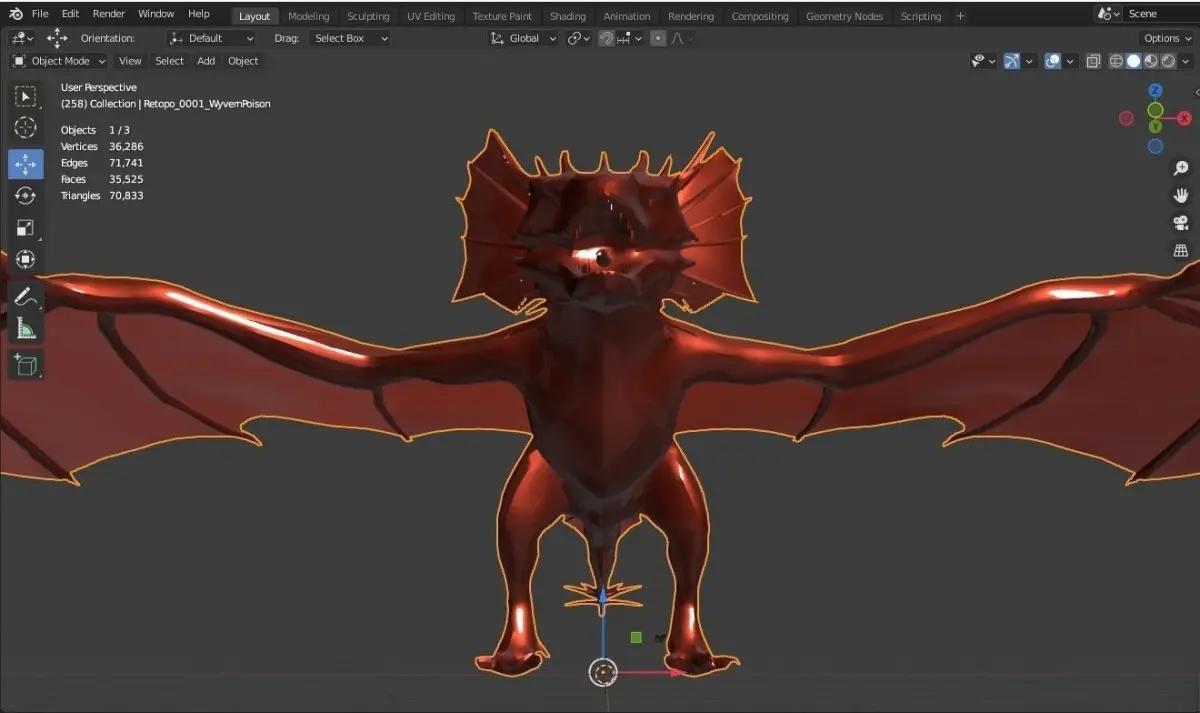Select solid viewport shading
This screenshot has height=713, width=1200.
(x=1133, y=61)
